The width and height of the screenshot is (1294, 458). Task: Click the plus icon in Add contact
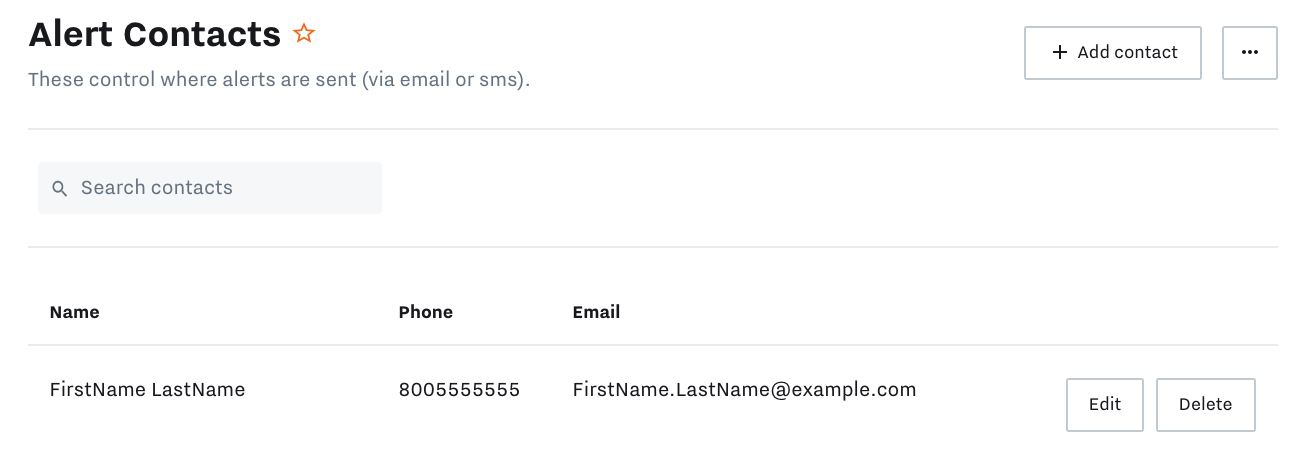1060,52
